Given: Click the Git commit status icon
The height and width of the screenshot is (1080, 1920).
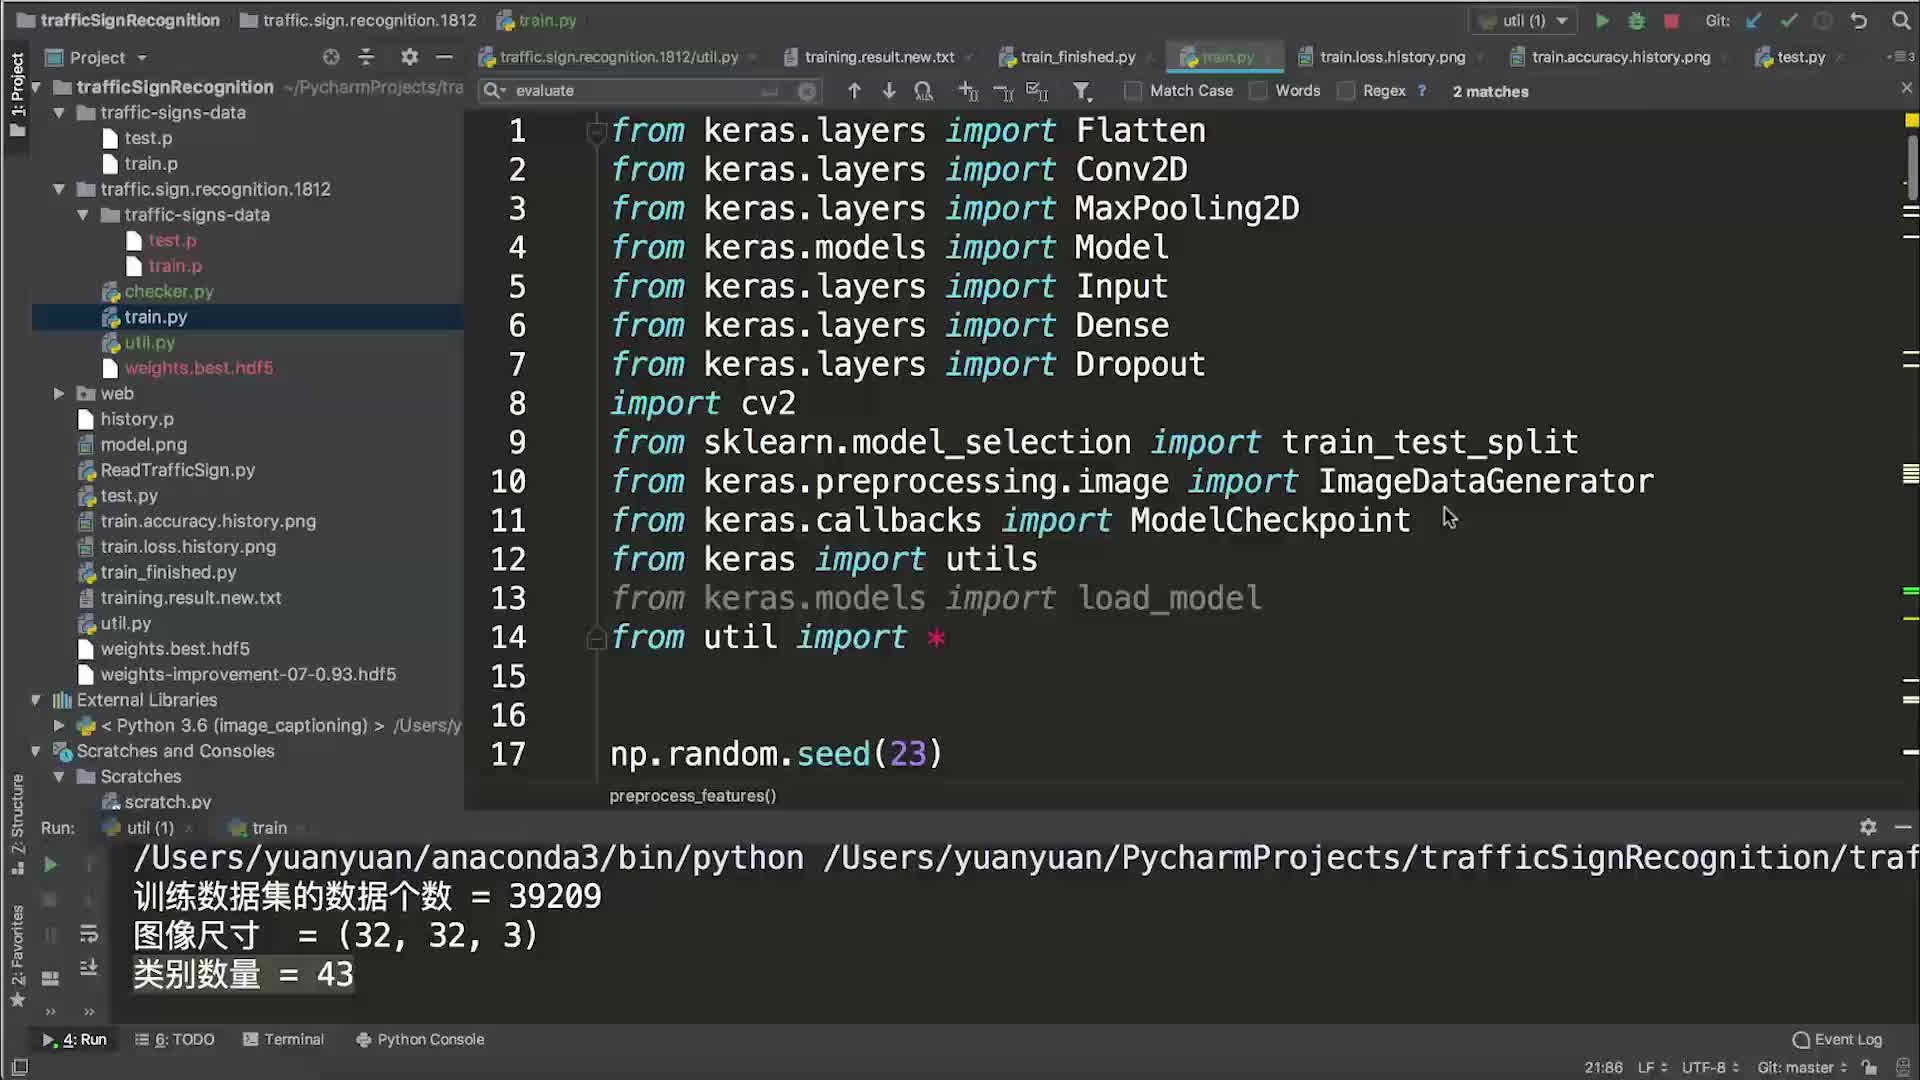Looking at the screenshot, I should click(x=1788, y=20).
